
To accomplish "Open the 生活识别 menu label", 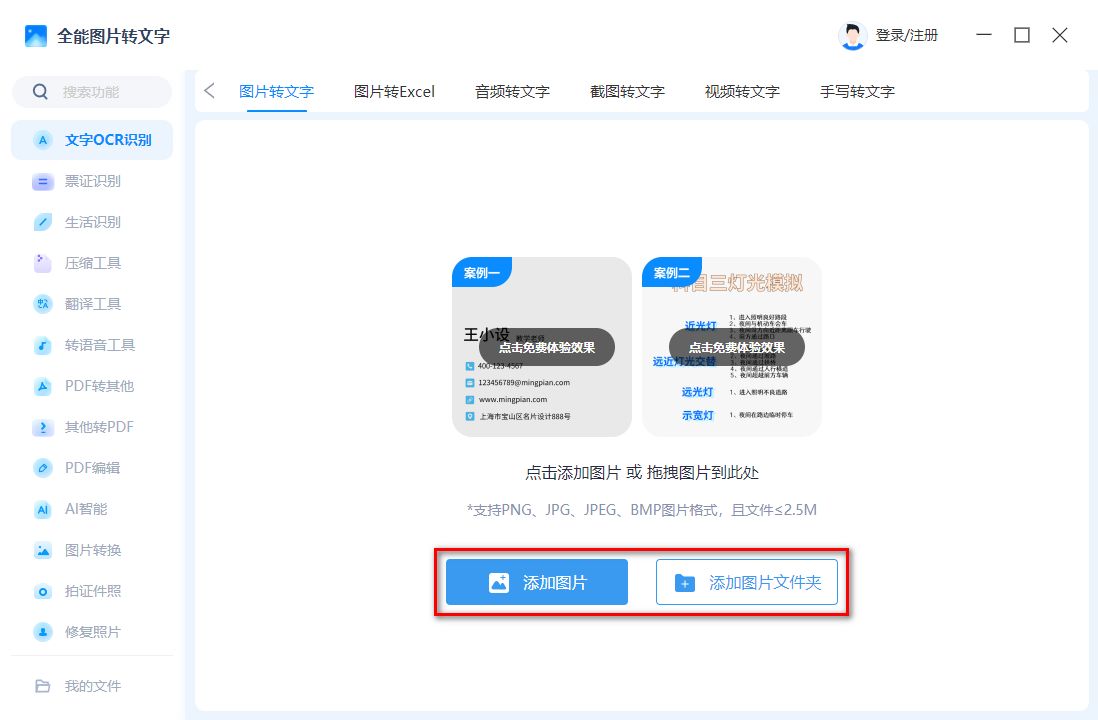I will 93,222.
